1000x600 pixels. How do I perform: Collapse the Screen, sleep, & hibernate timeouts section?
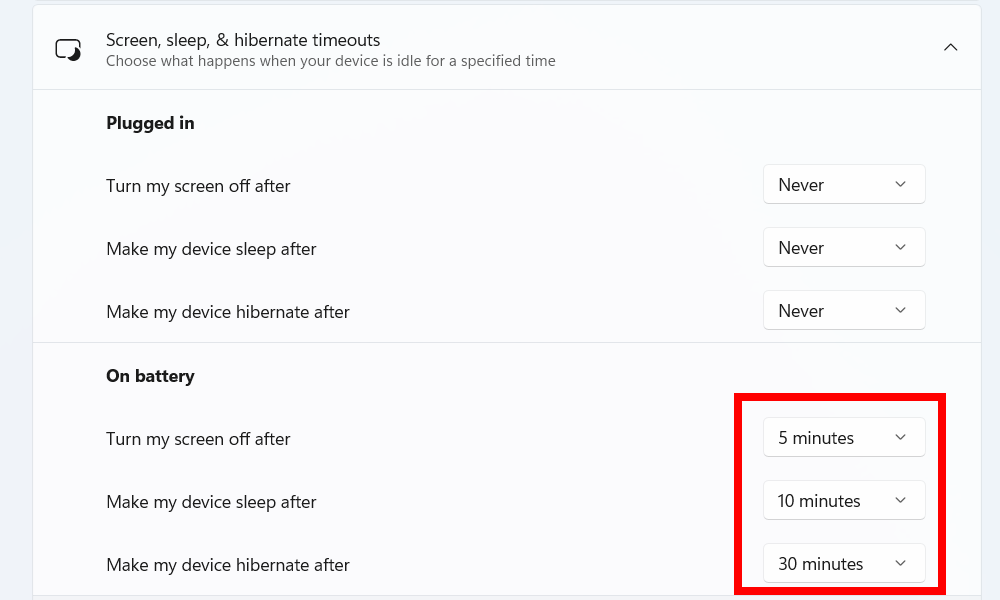tap(950, 47)
